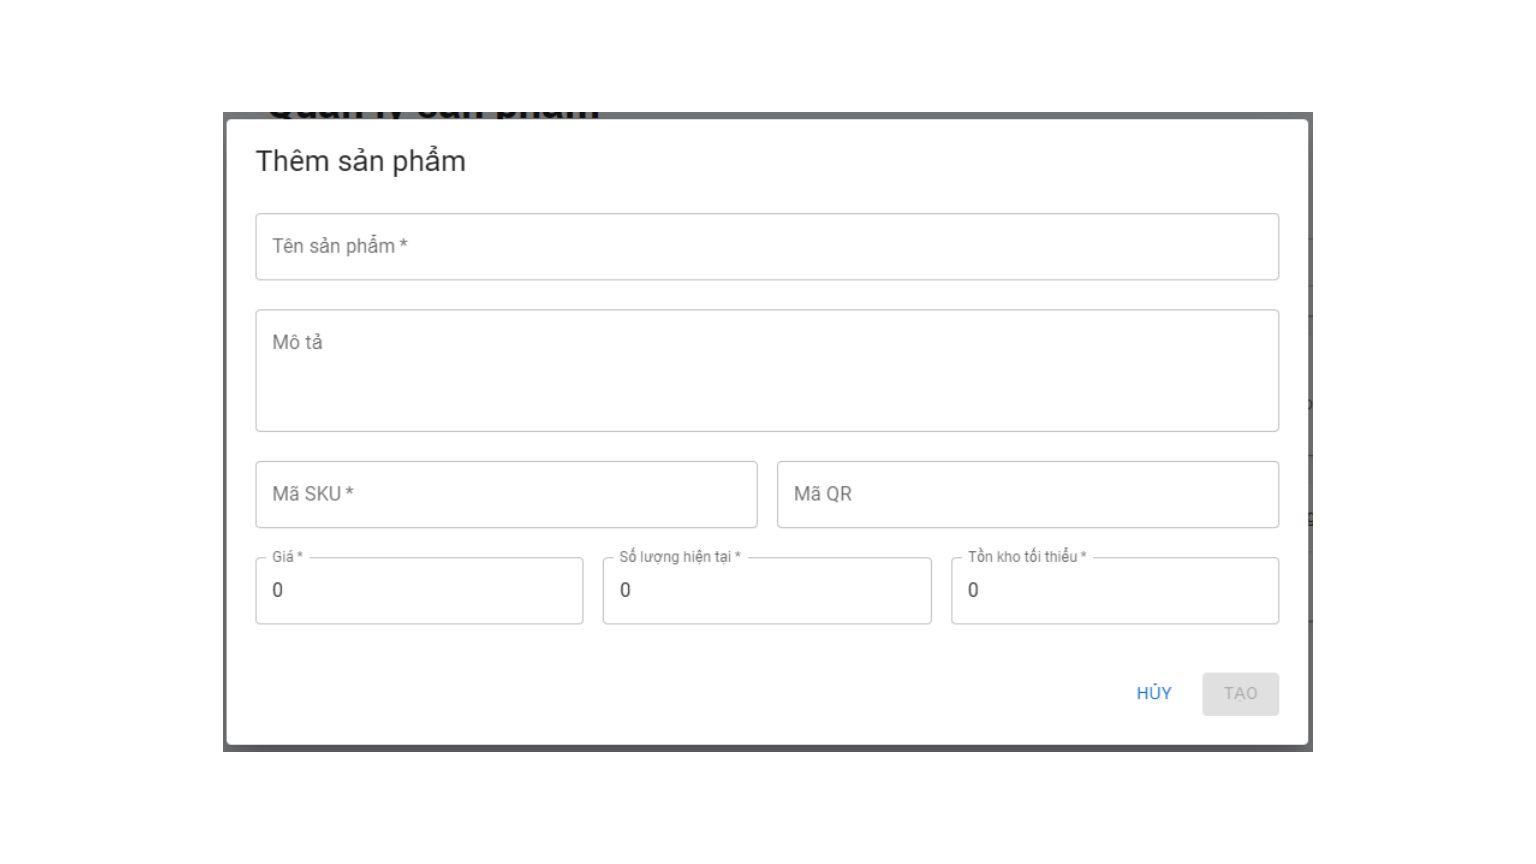Image resolution: width=1536 pixels, height=864 pixels.
Task: Click the Số lượng hiện tại floating label
Action: coord(679,557)
